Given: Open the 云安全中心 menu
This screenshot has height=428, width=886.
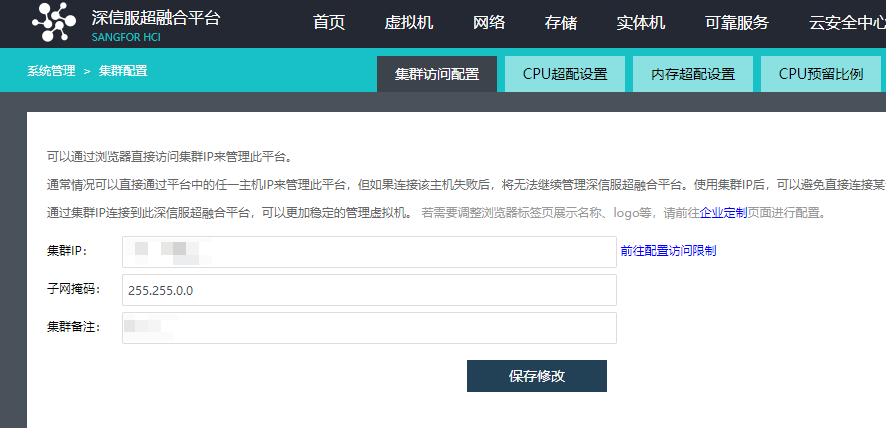Looking at the screenshot, I should pyautogui.click(x=847, y=23).
